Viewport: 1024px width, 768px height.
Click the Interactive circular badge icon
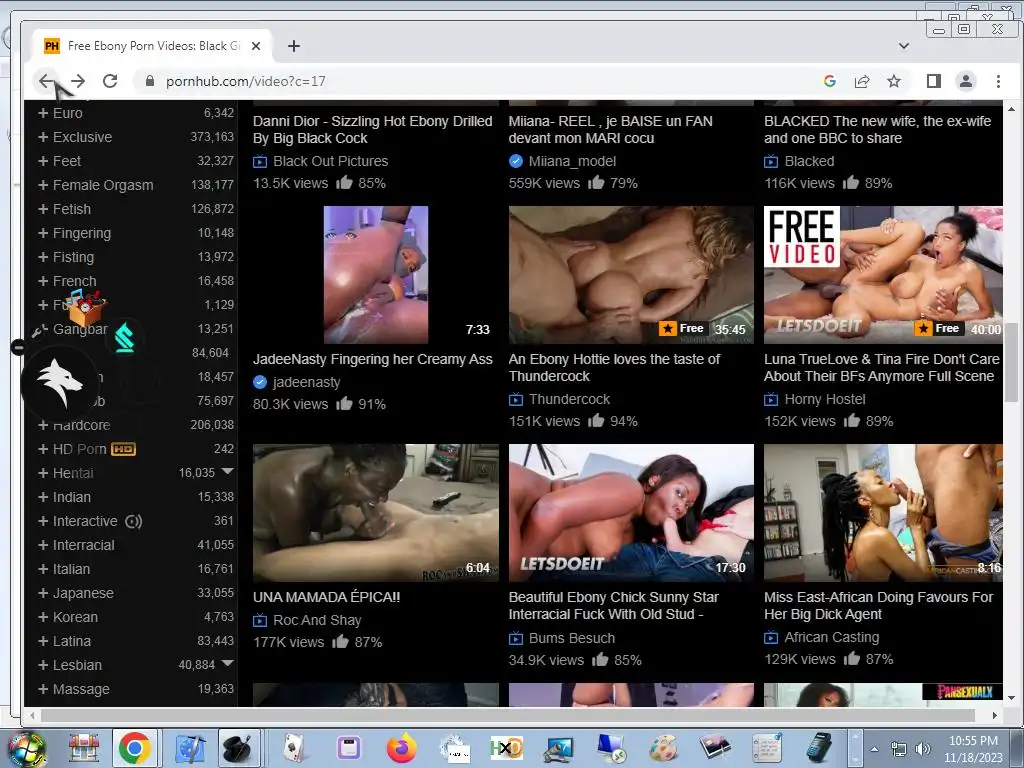pyautogui.click(x=133, y=521)
